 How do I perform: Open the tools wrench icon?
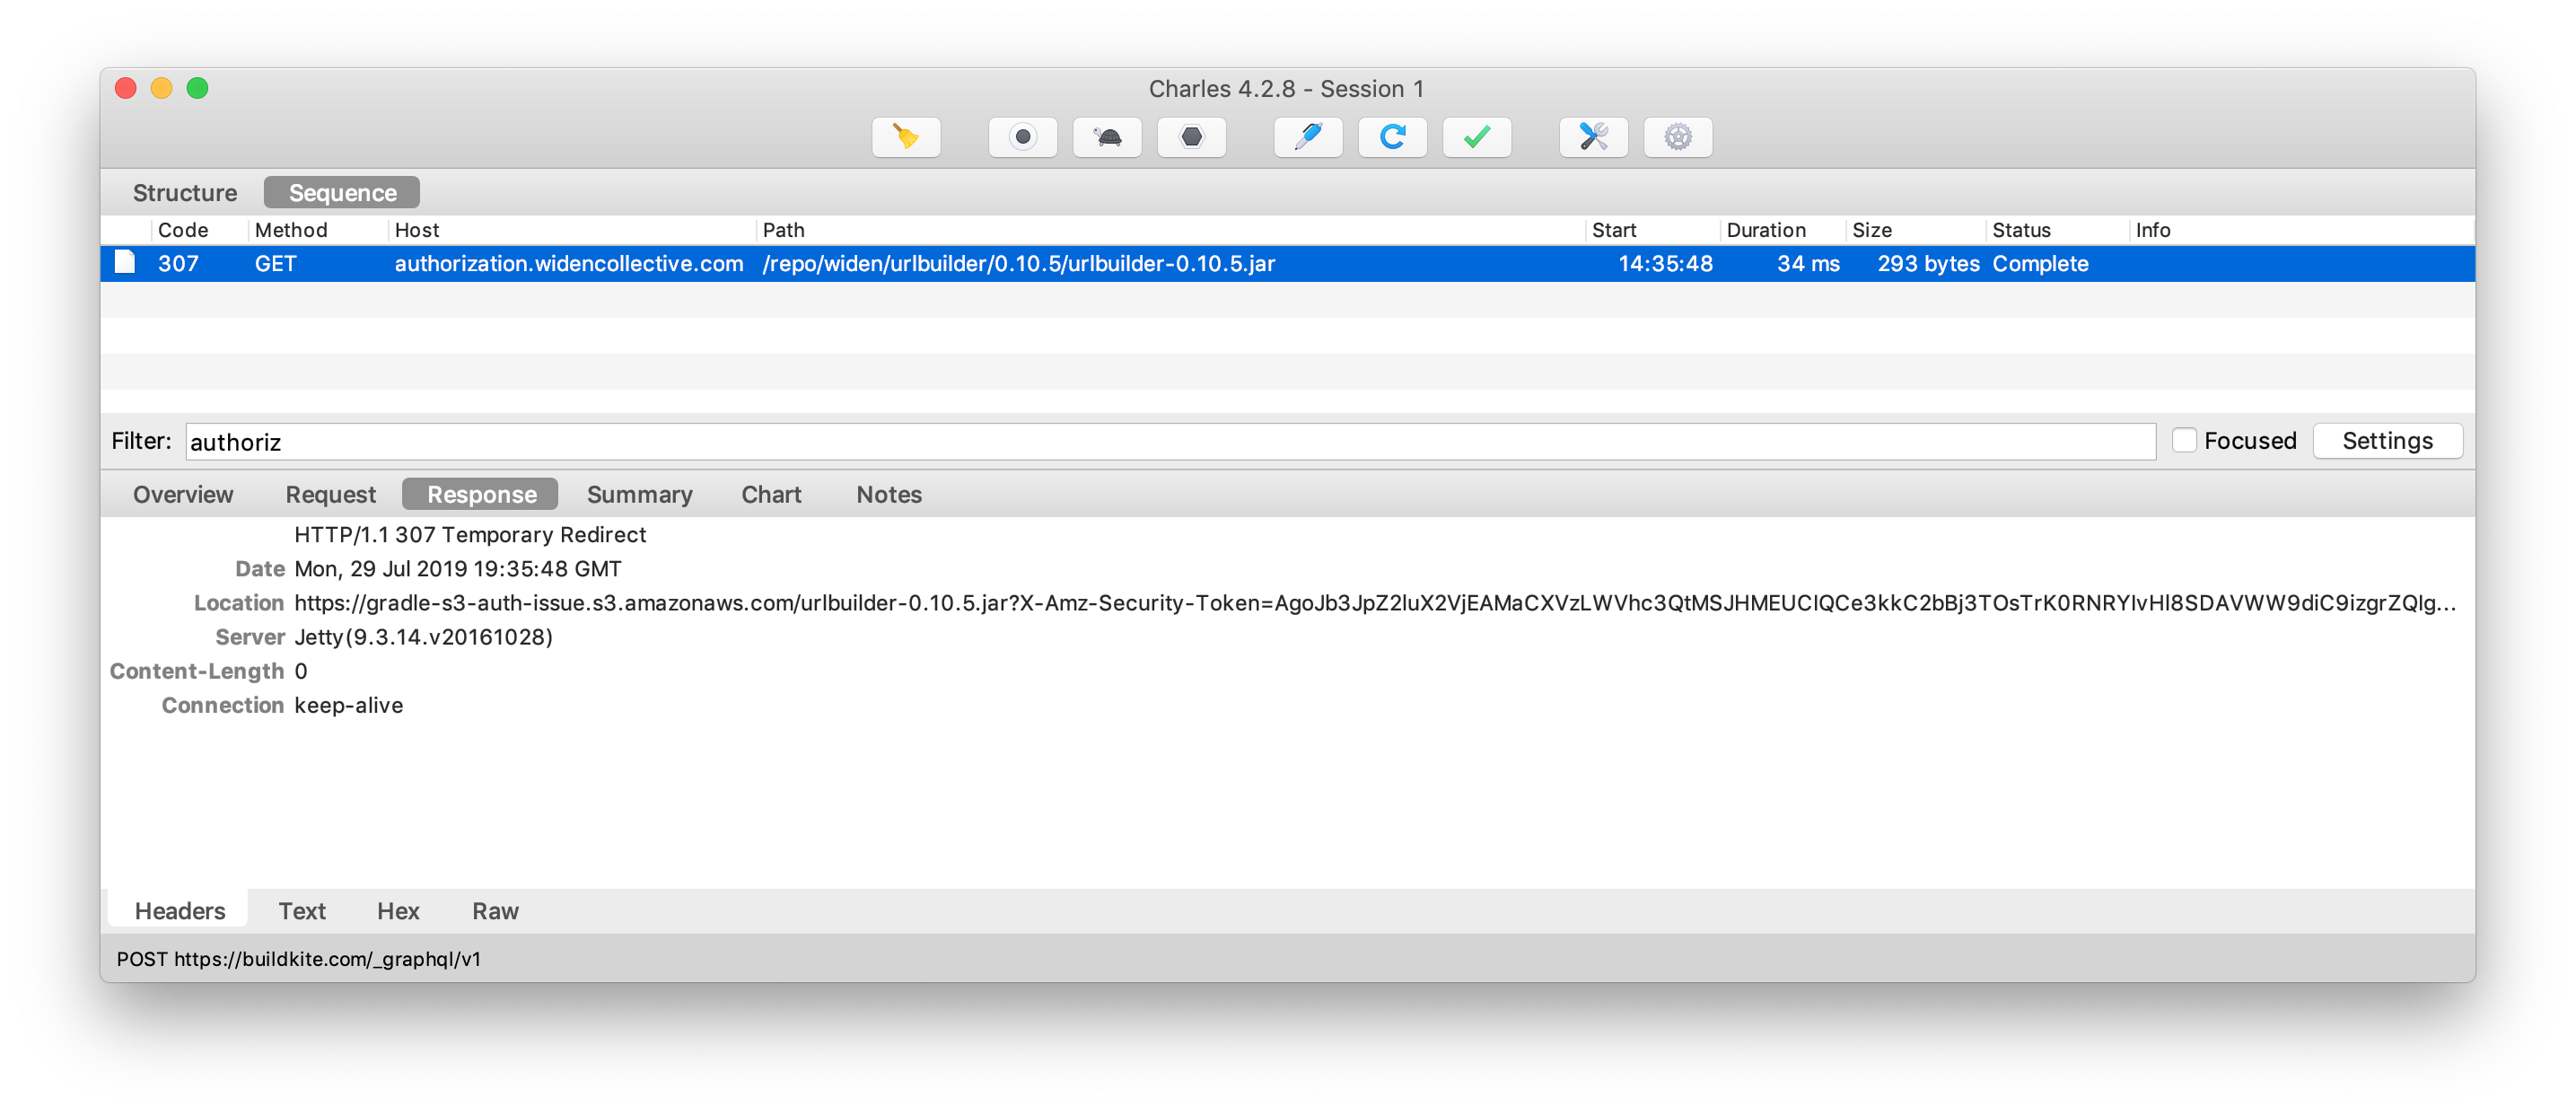click(1593, 137)
